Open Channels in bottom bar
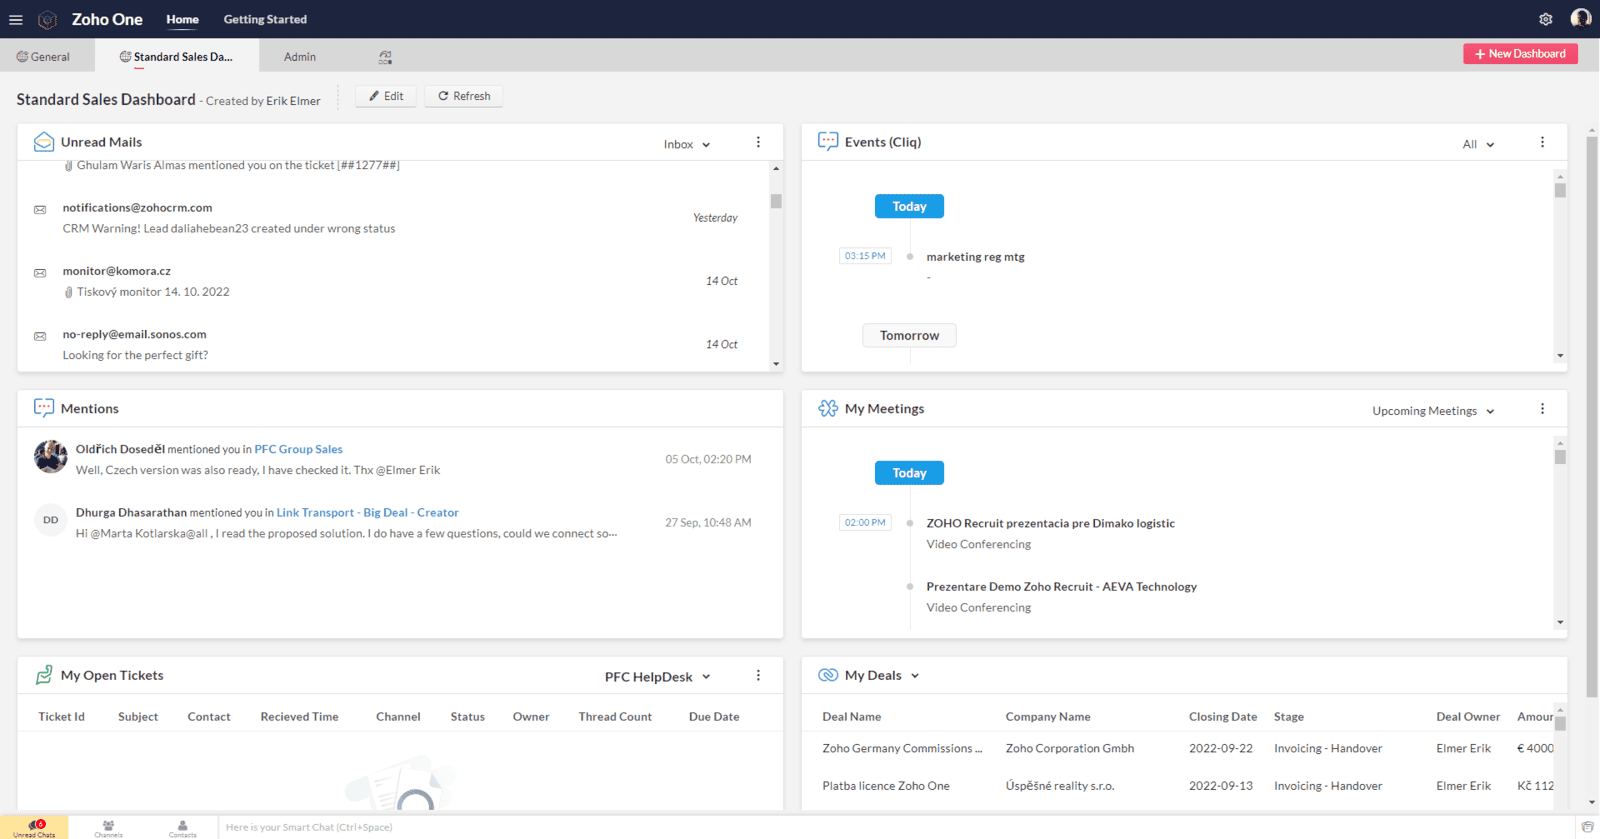Screen dimensions: 1600x839 tap(108, 828)
